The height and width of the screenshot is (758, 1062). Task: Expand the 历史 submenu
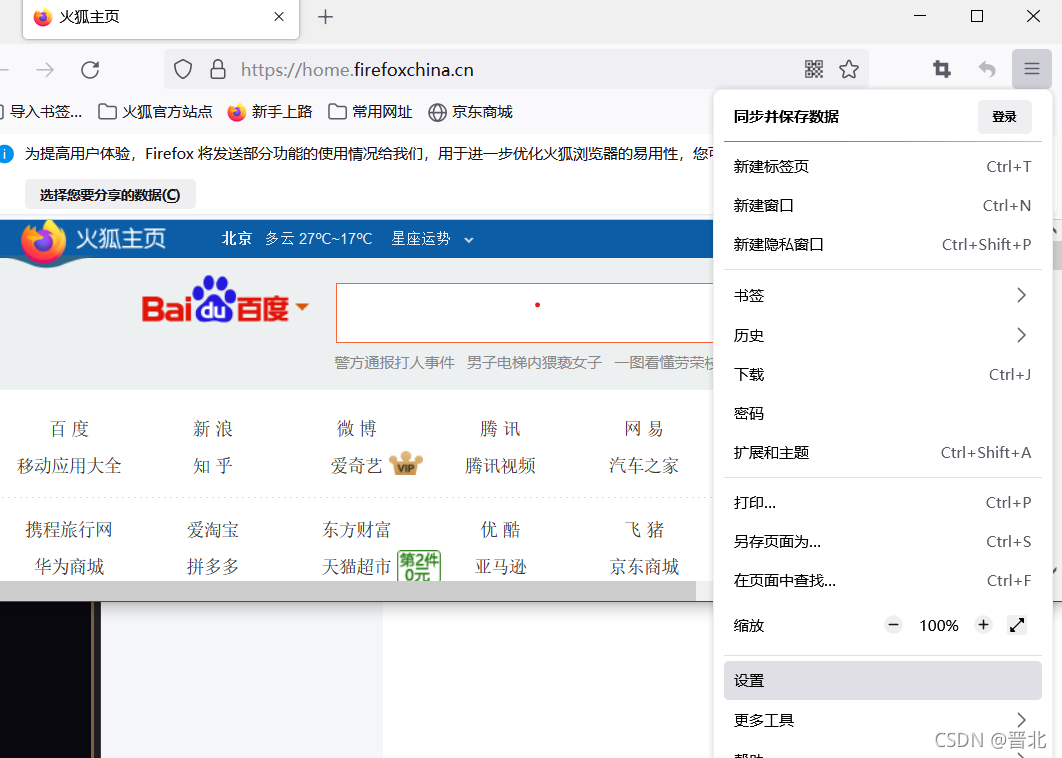pos(883,335)
